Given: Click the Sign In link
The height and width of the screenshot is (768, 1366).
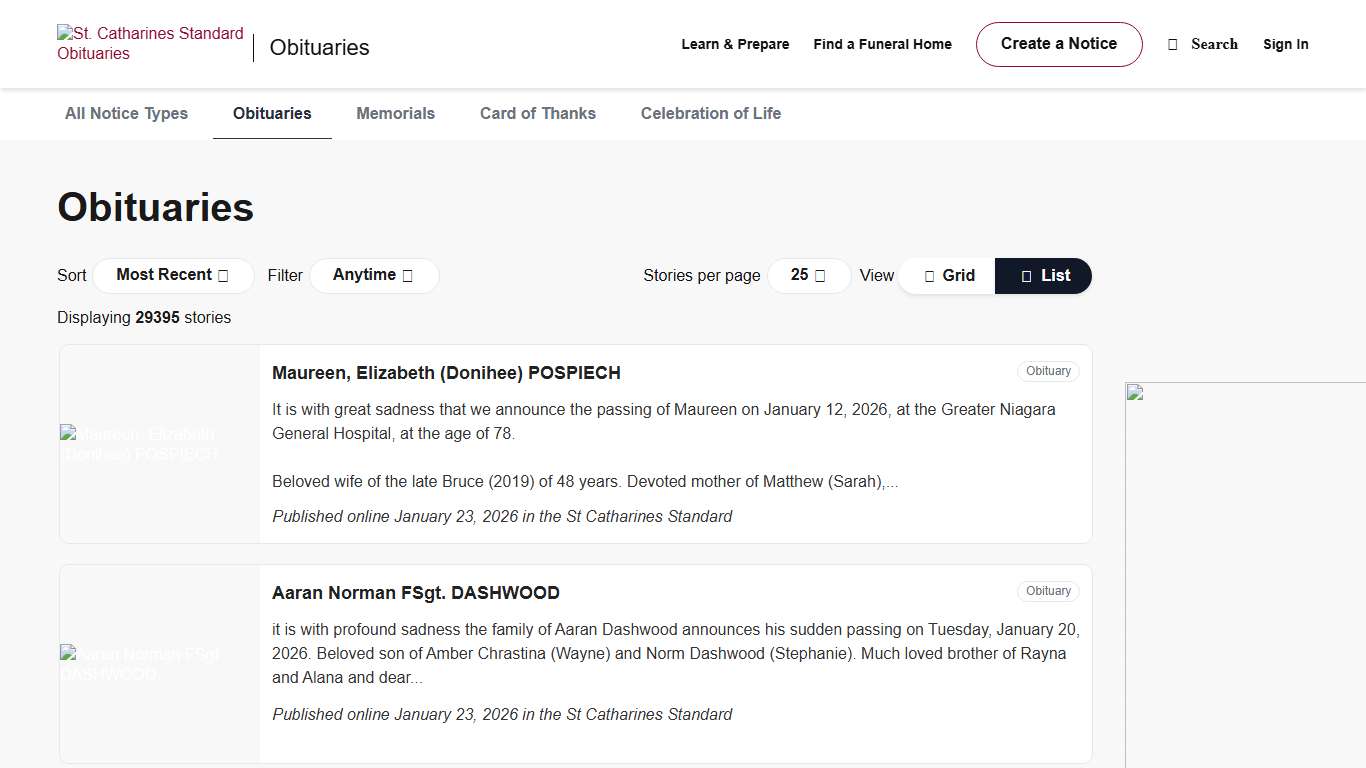Looking at the screenshot, I should coord(1285,44).
